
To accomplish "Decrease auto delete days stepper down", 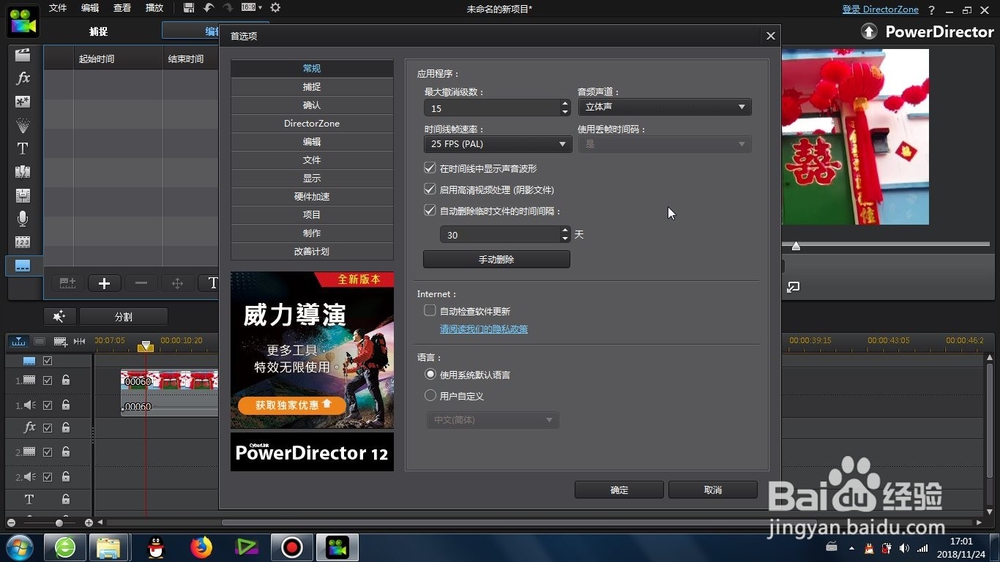I will 565,239.
